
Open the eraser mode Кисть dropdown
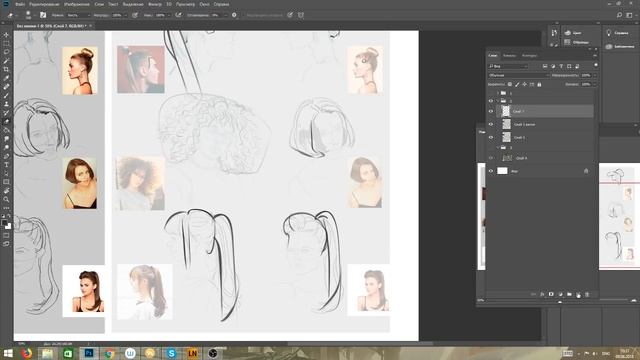coord(78,15)
